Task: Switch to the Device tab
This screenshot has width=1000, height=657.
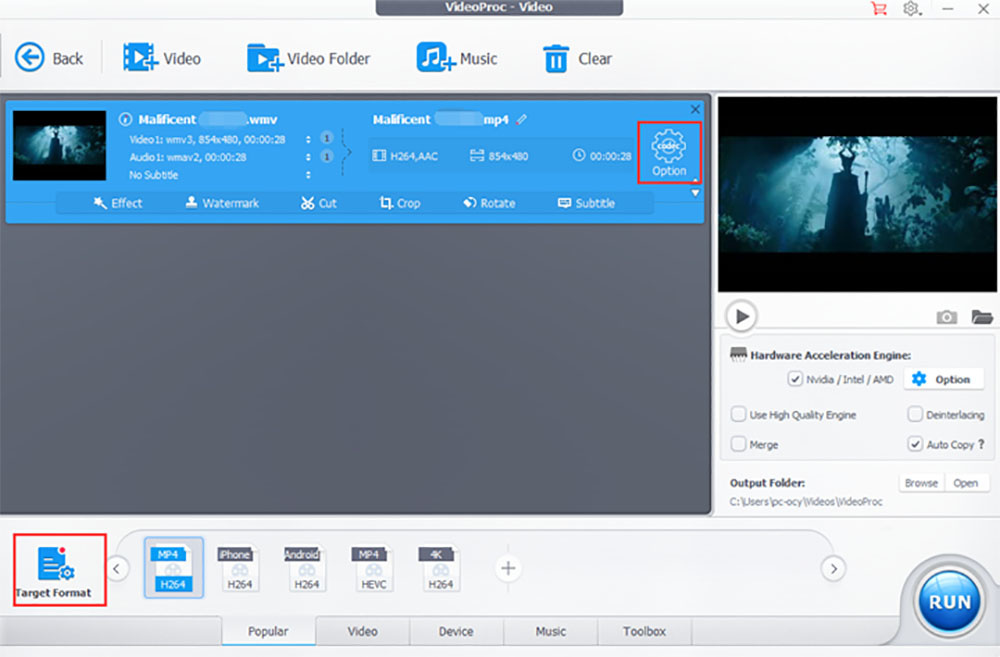Action: tap(456, 631)
